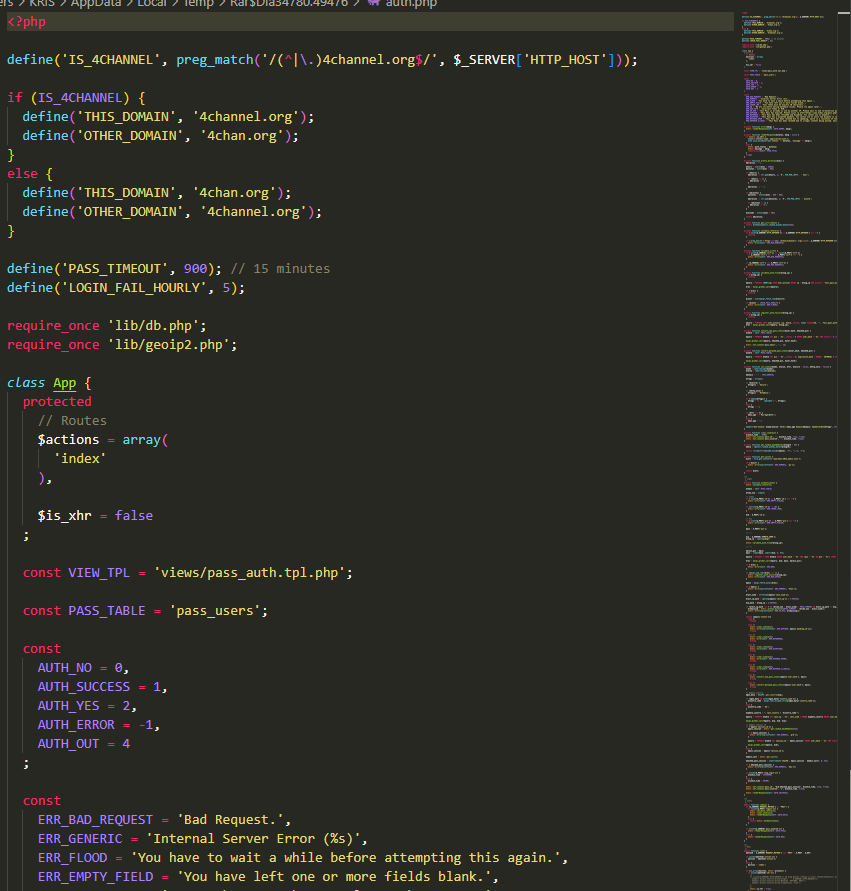Click the $actions variable
This screenshot has height=891, width=851.
[x=68, y=439]
